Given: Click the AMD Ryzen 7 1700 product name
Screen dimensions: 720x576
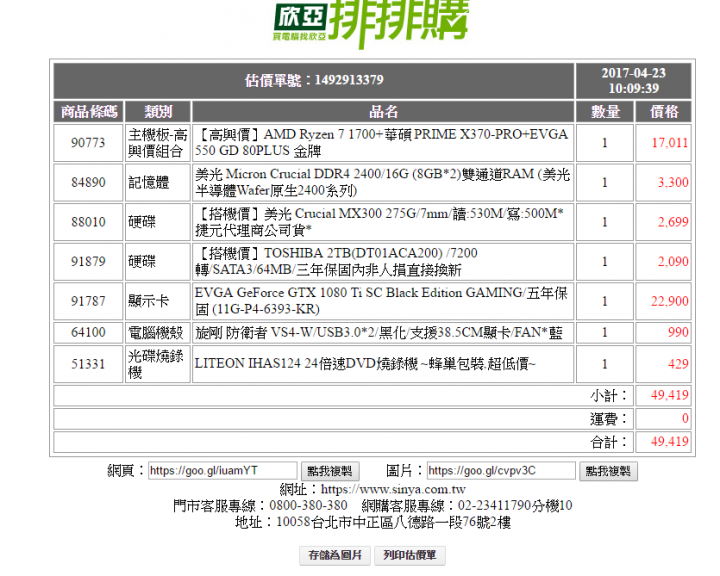Looking at the screenshot, I should coord(382,143).
